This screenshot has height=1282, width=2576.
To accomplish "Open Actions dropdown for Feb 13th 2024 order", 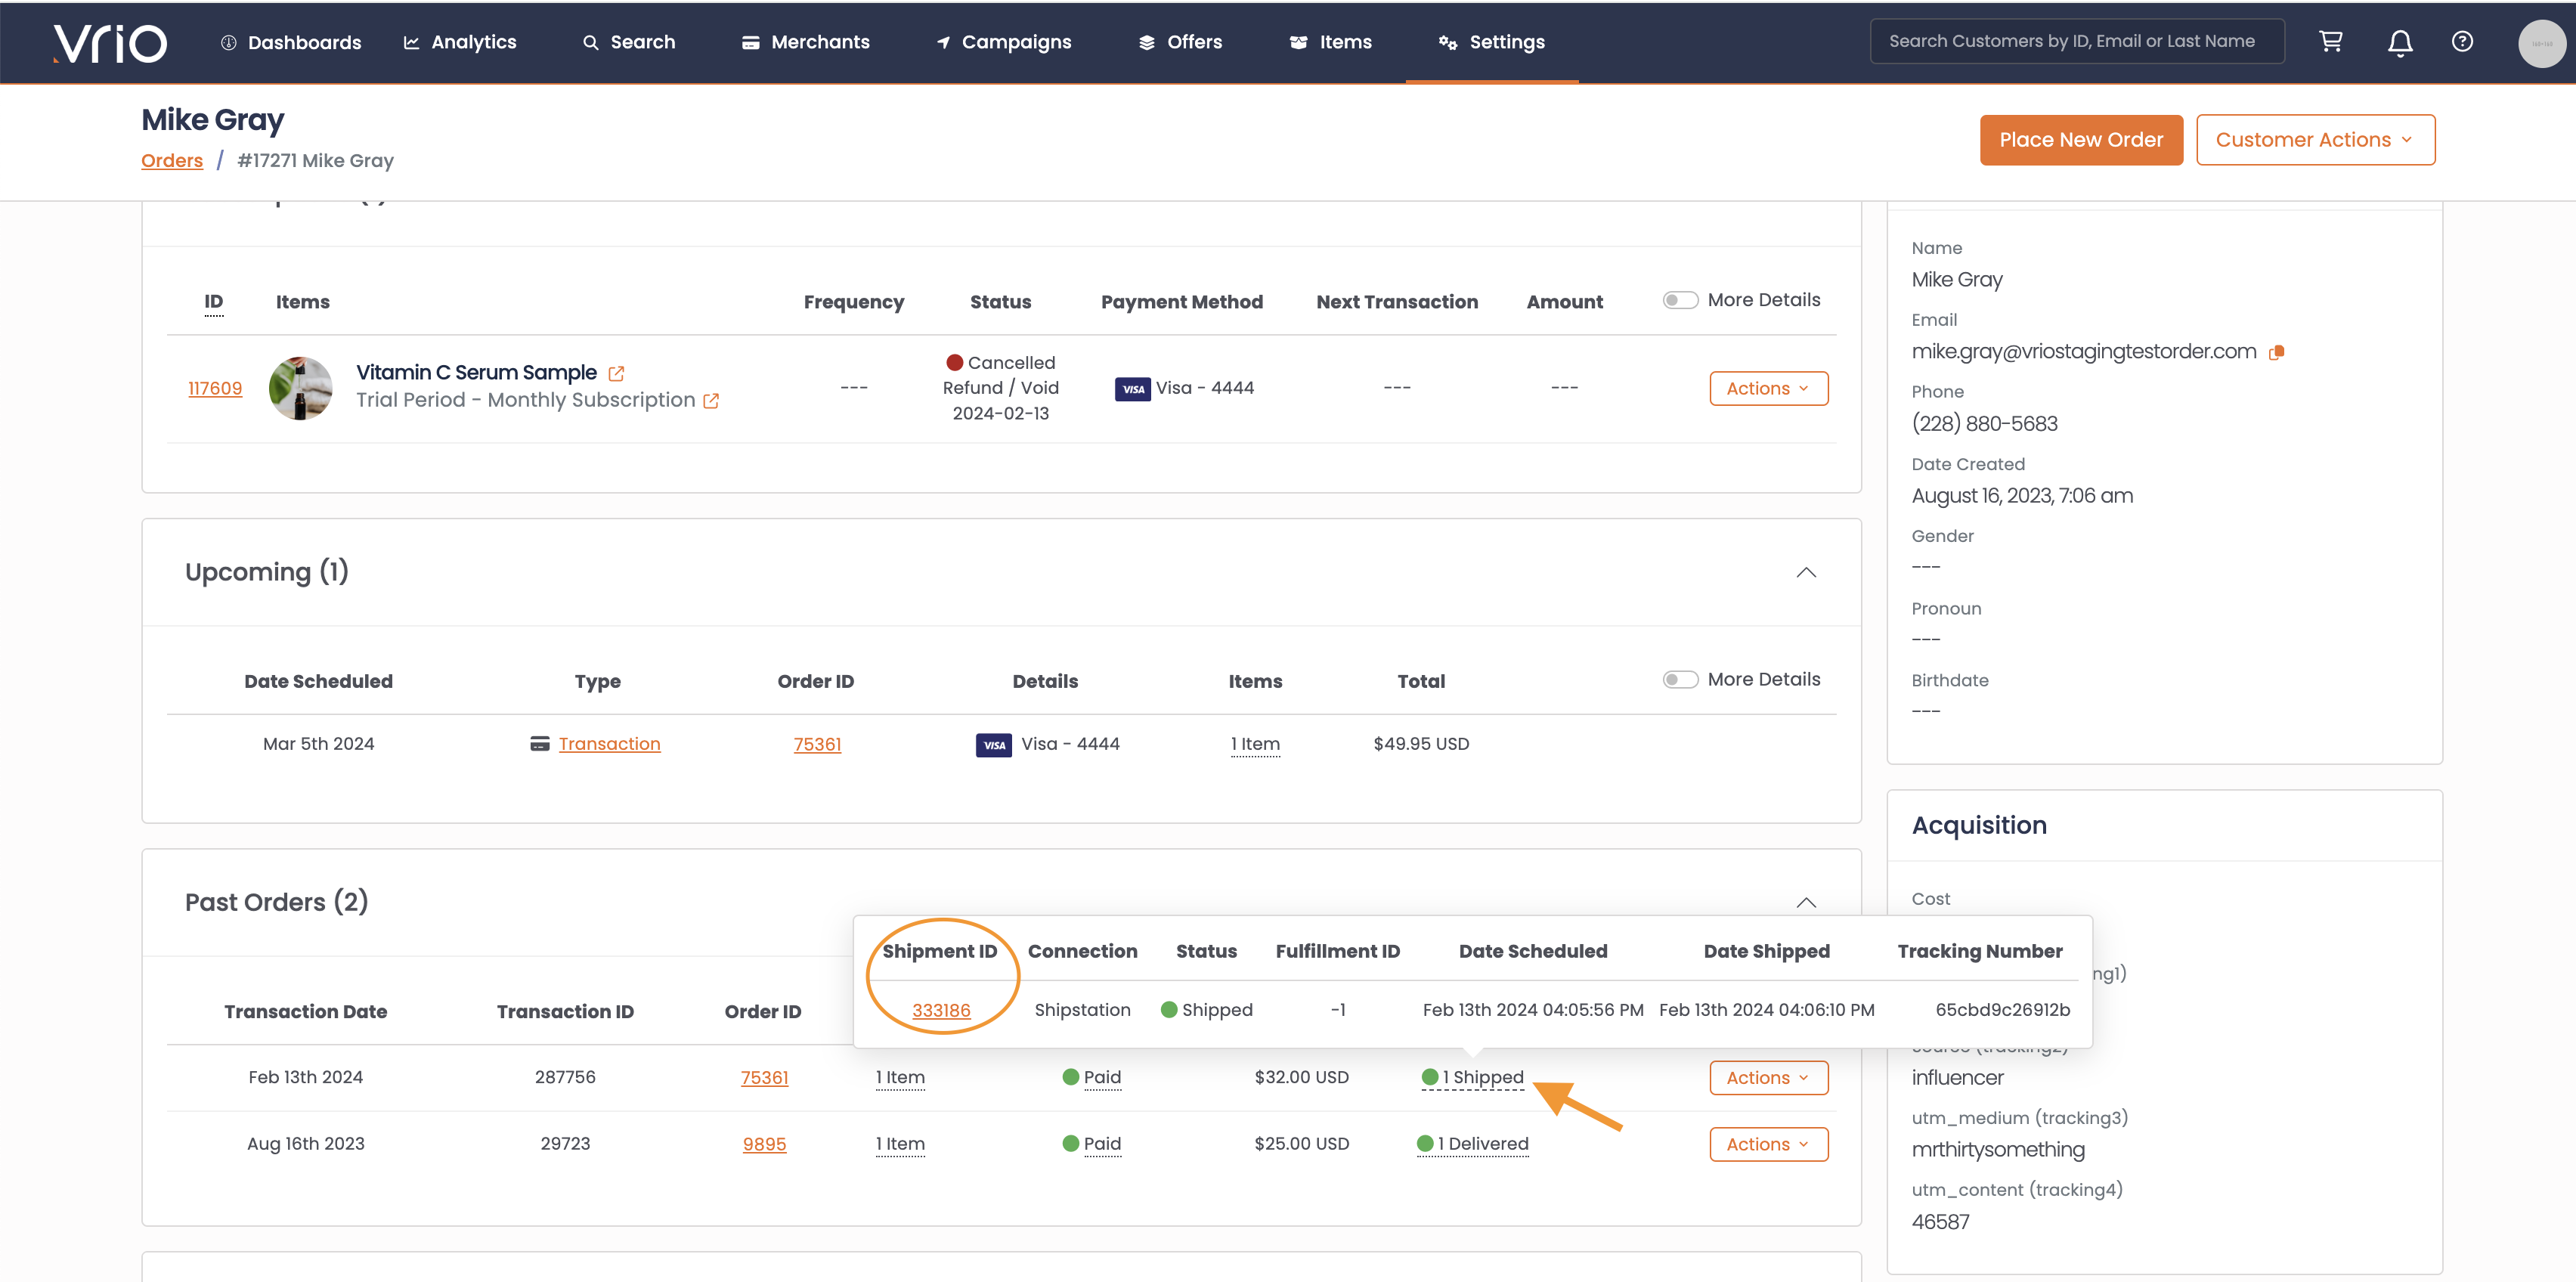I will tap(1768, 1078).
